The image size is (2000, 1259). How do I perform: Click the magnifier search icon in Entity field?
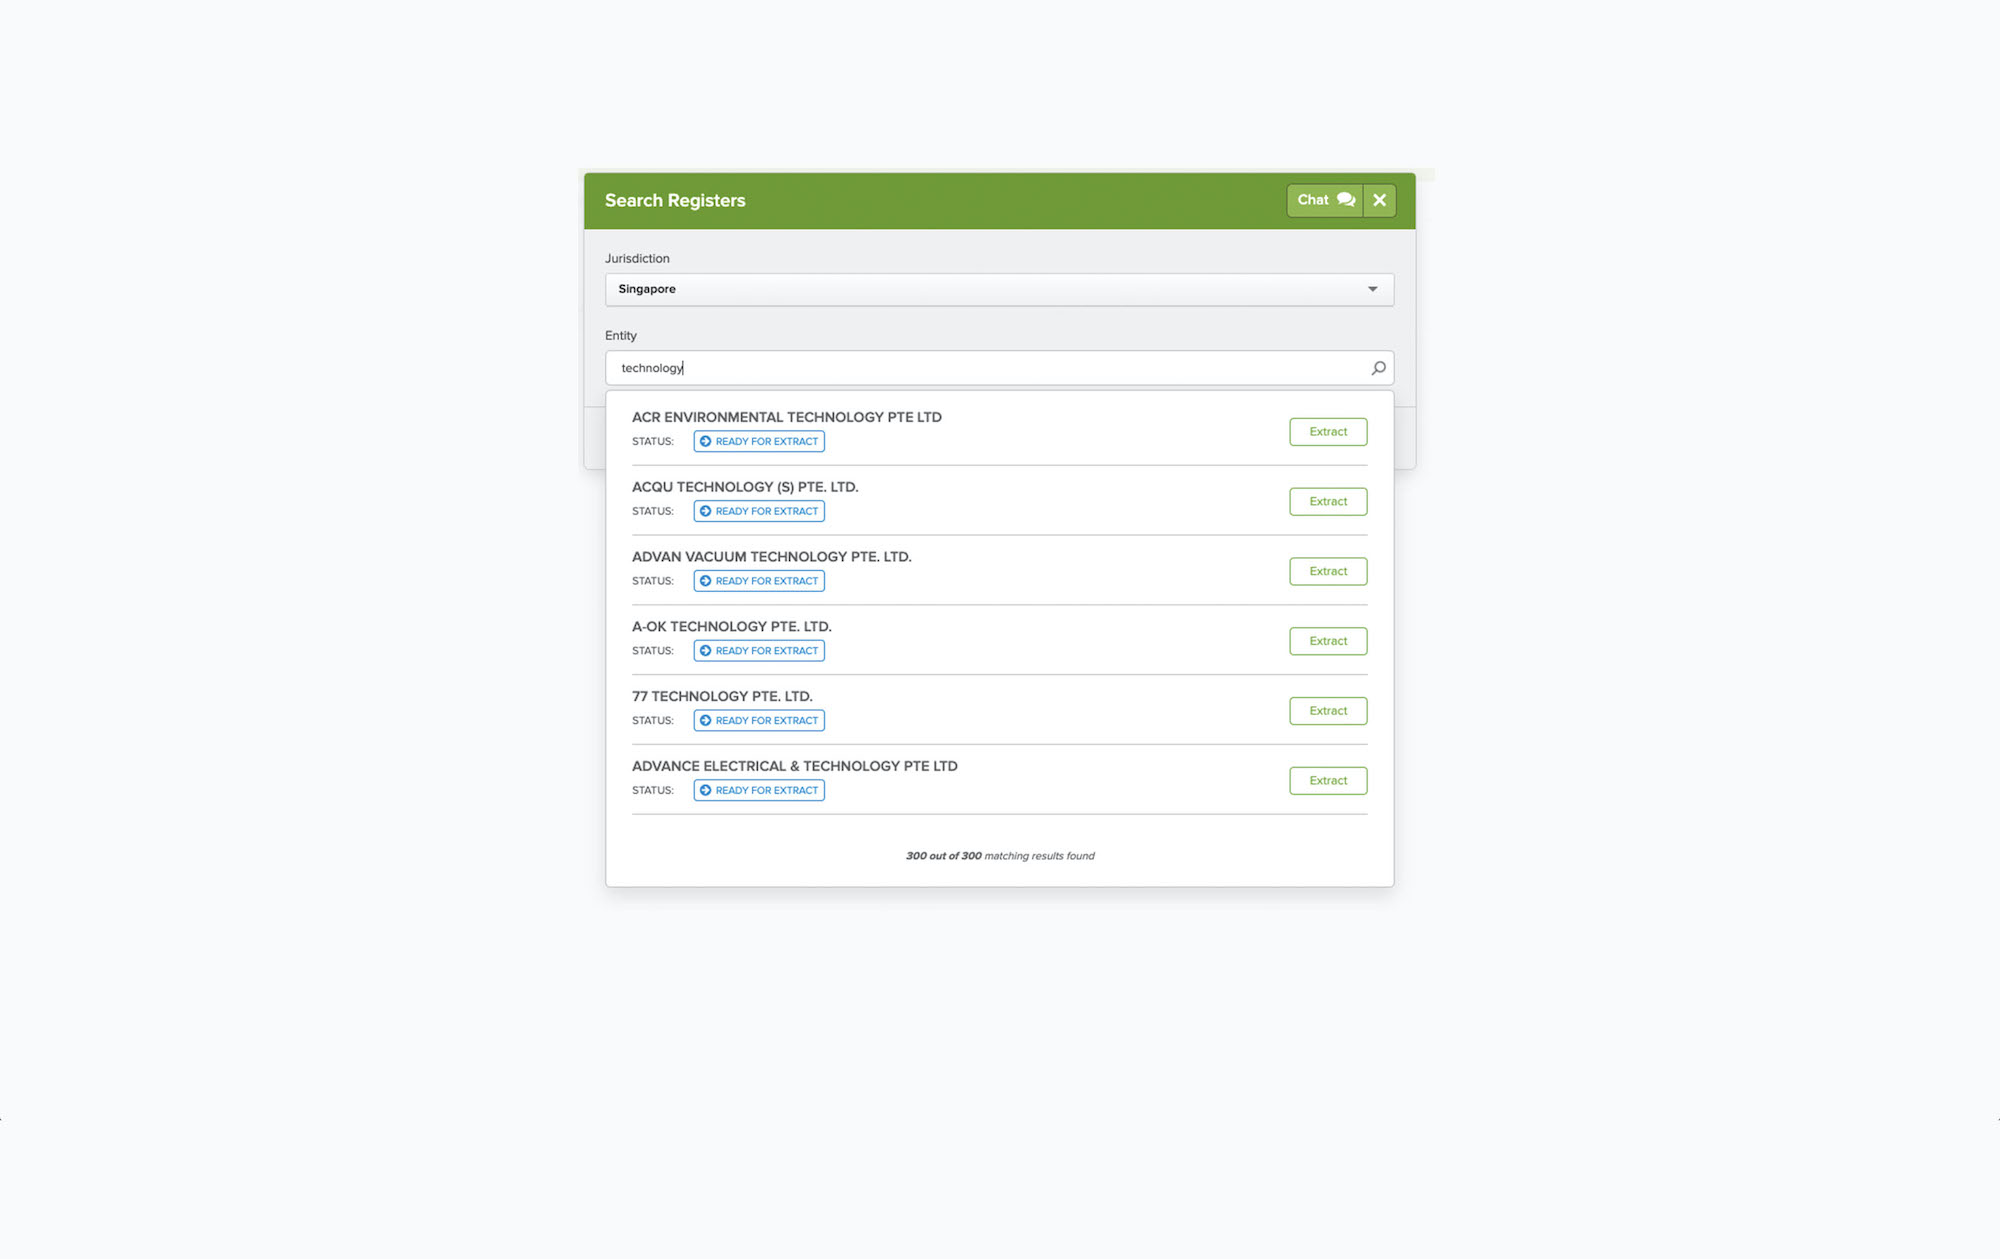1378,368
